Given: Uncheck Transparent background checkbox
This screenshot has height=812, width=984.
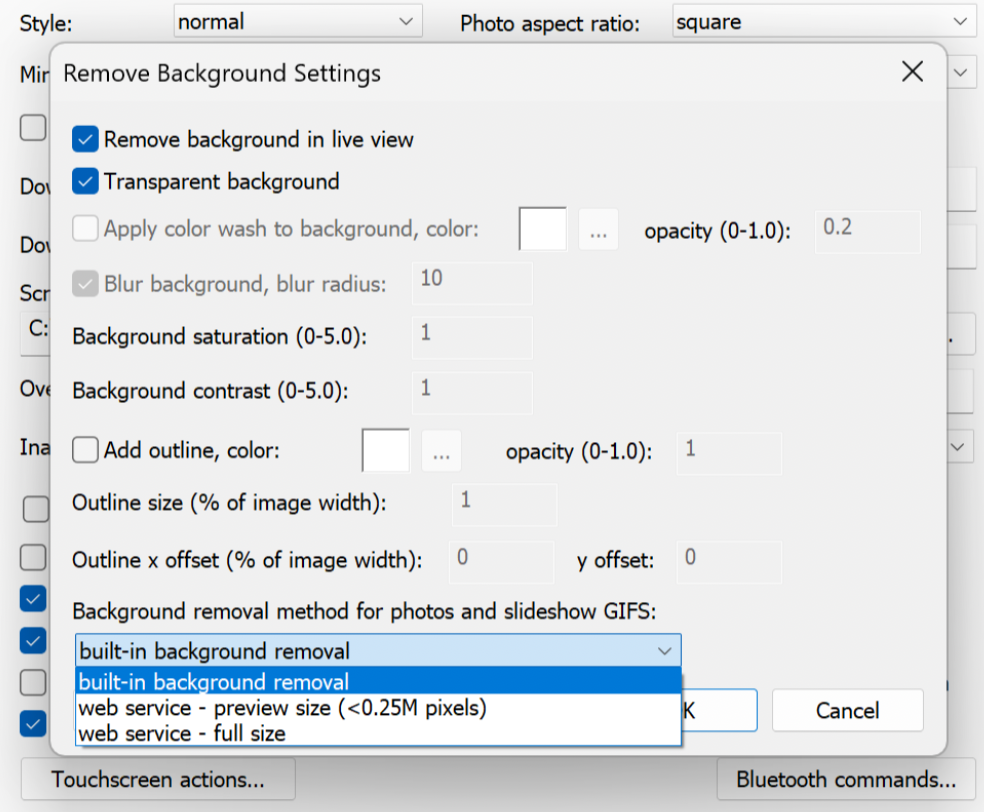Looking at the screenshot, I should click(86, 182).
